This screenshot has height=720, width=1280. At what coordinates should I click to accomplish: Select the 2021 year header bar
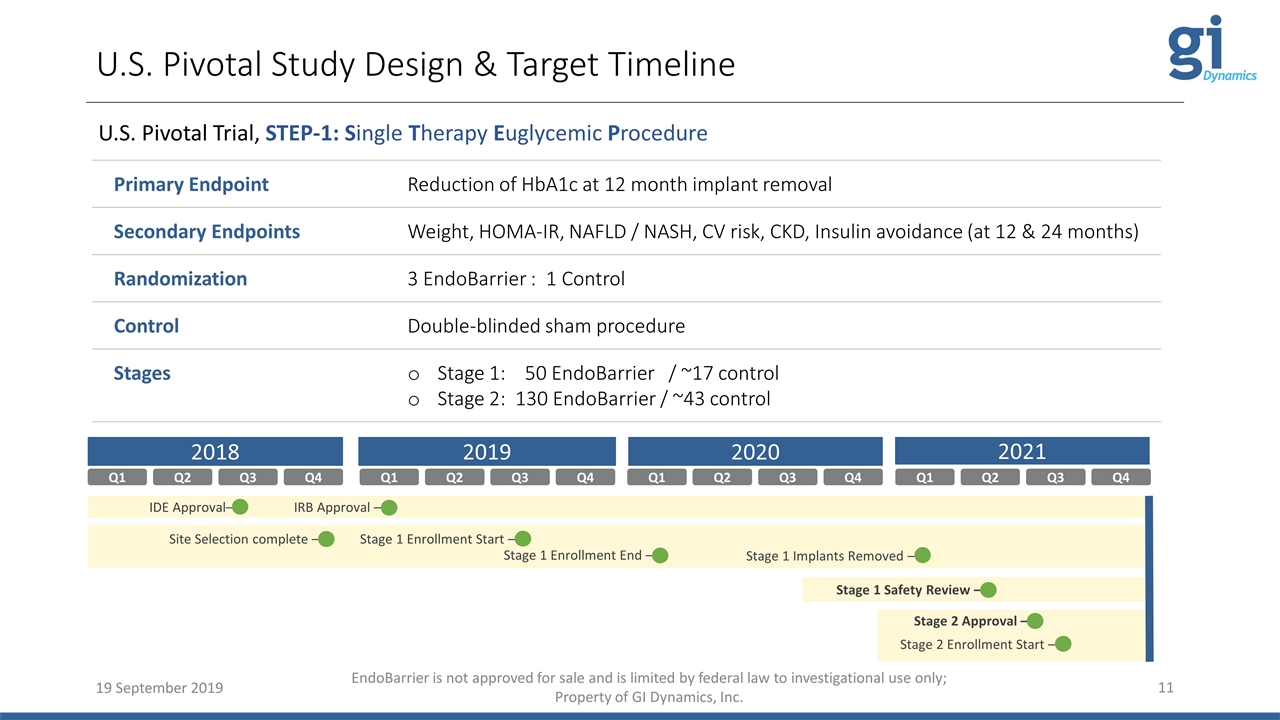(1022, 451)
